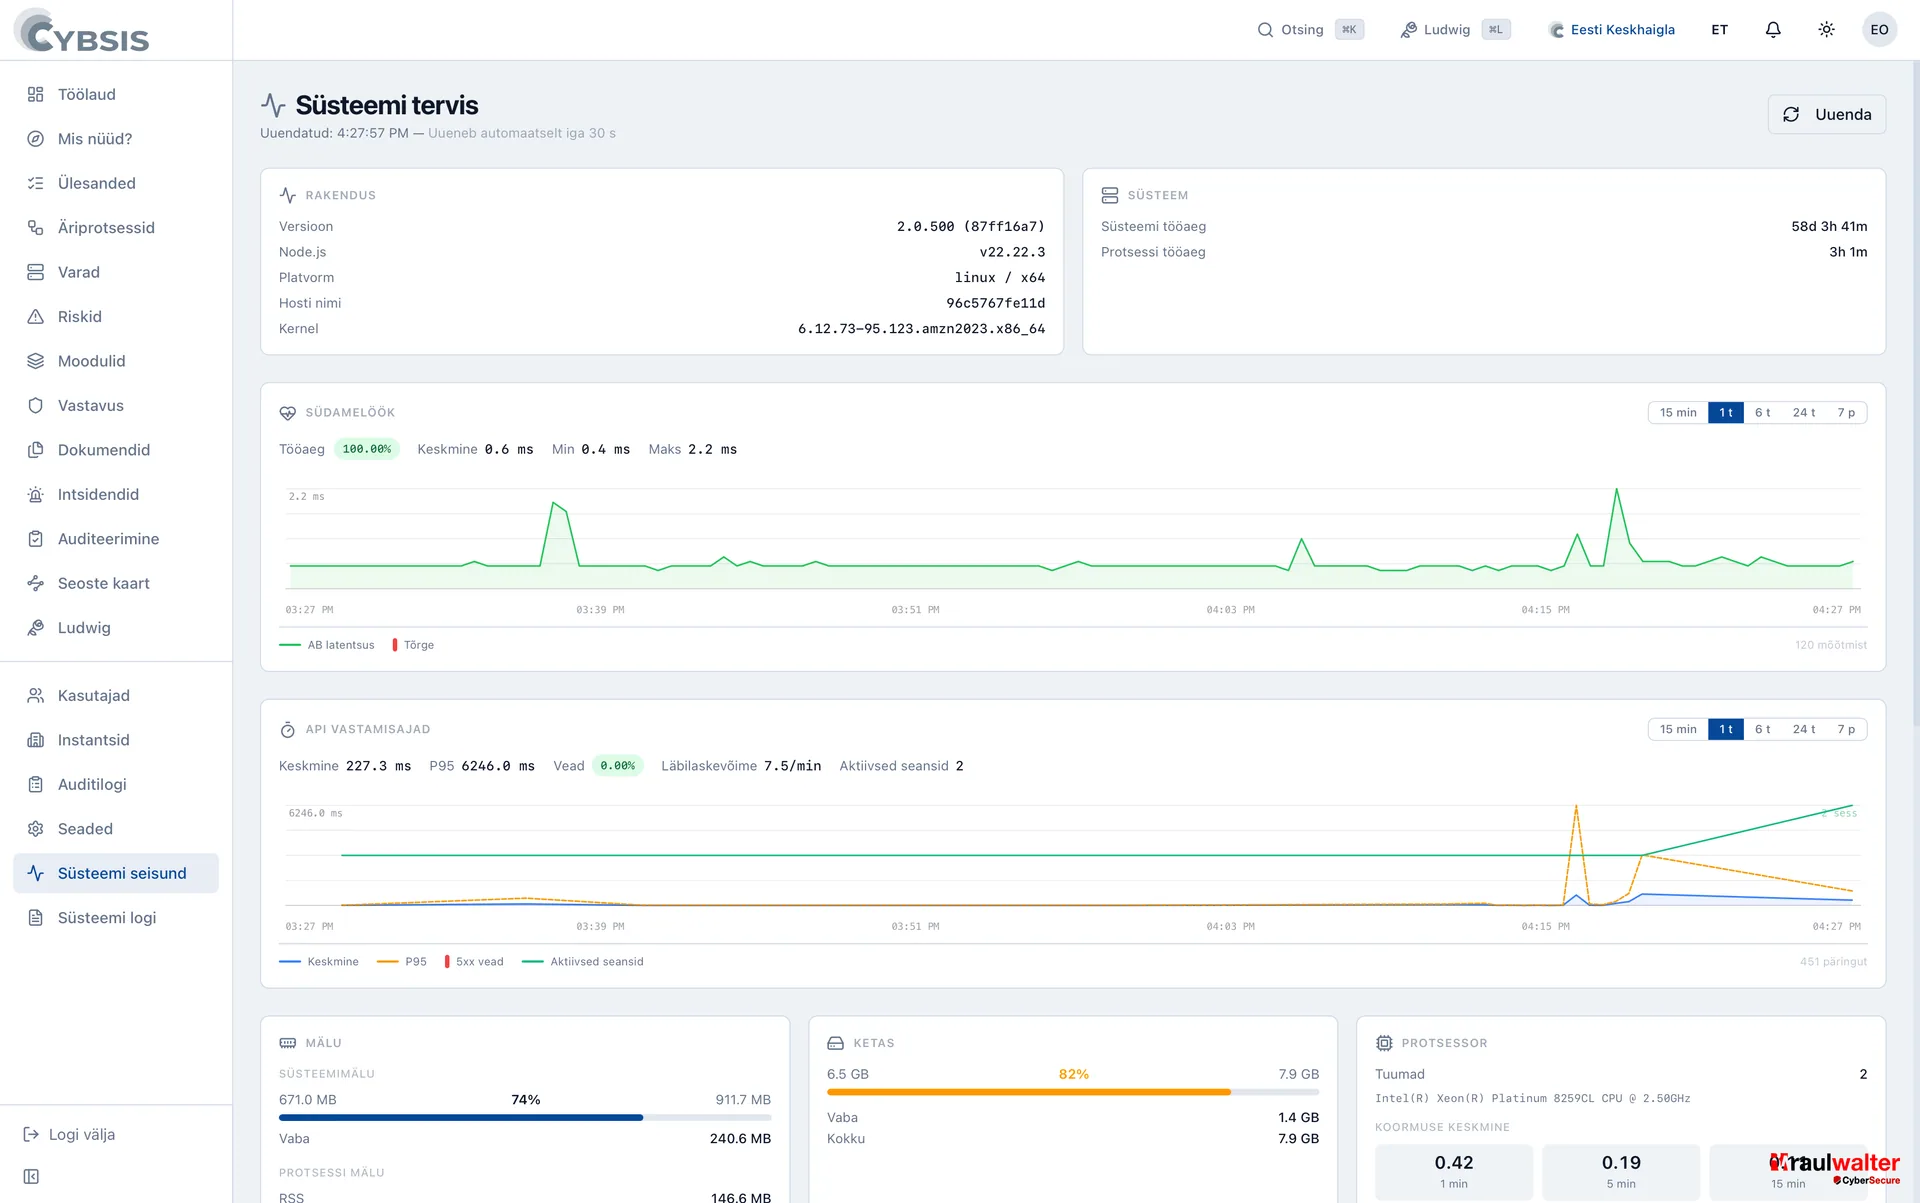Open Intsidendid siren icon

tap(36, 494)
